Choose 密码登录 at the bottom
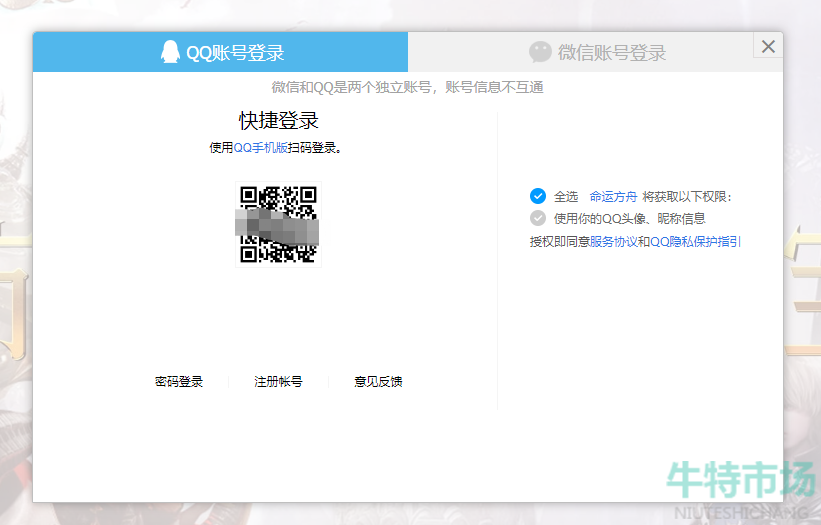Viewport: 821px width, 525px height. (179, 382)
